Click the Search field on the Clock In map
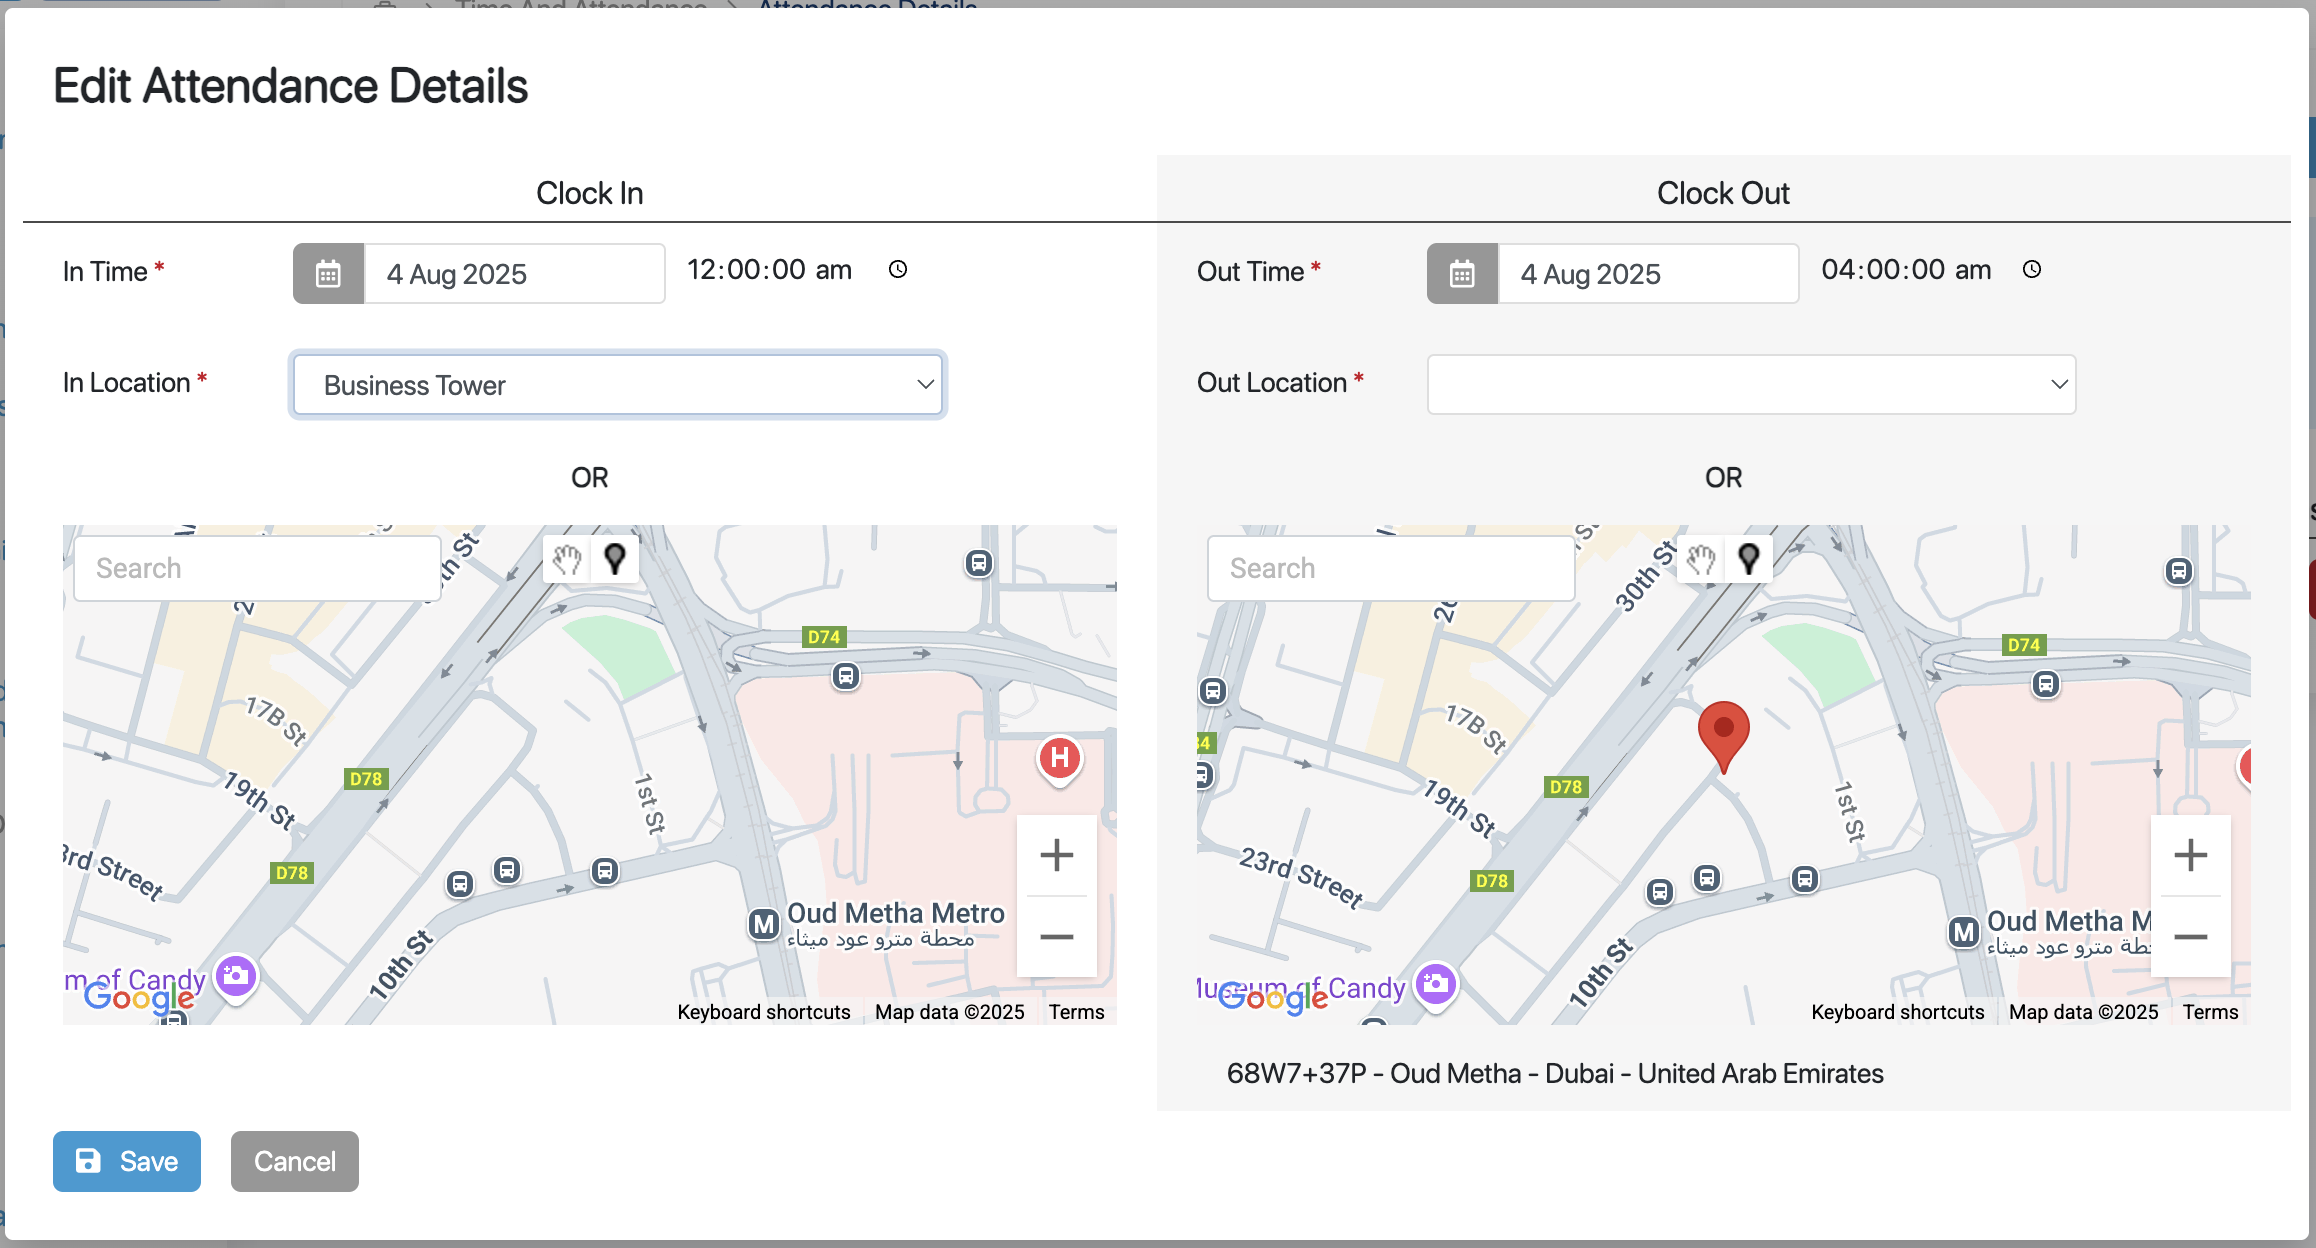Image resolution: width=2316 pixels, height=1248 pixels. (x=257, y=567)
